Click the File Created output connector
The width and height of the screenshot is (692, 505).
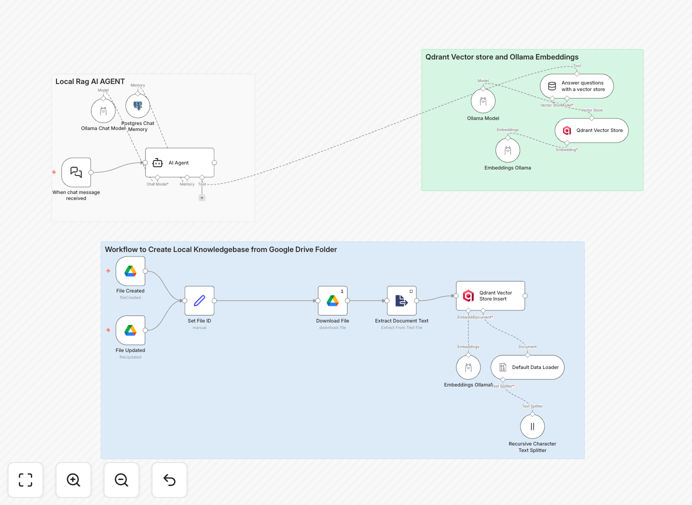click(145, 271)
